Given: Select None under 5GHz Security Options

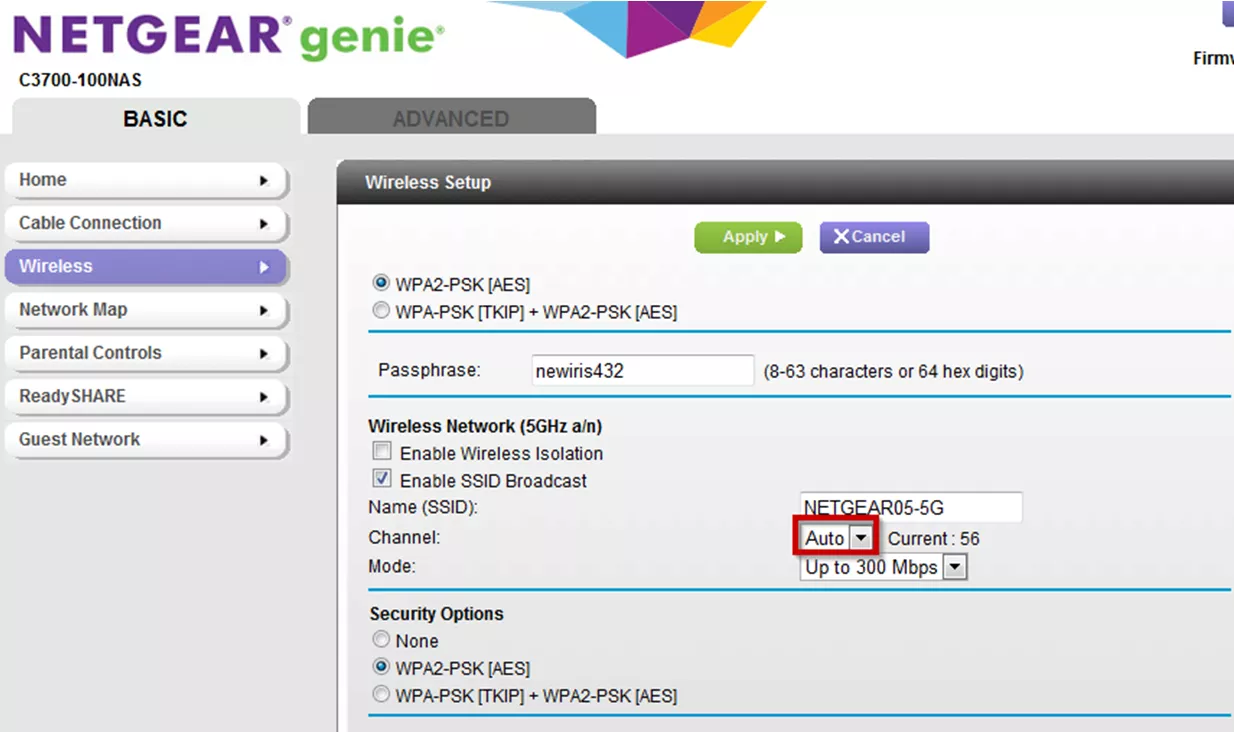Looking at the screenshot, I should tap(381, 640).
